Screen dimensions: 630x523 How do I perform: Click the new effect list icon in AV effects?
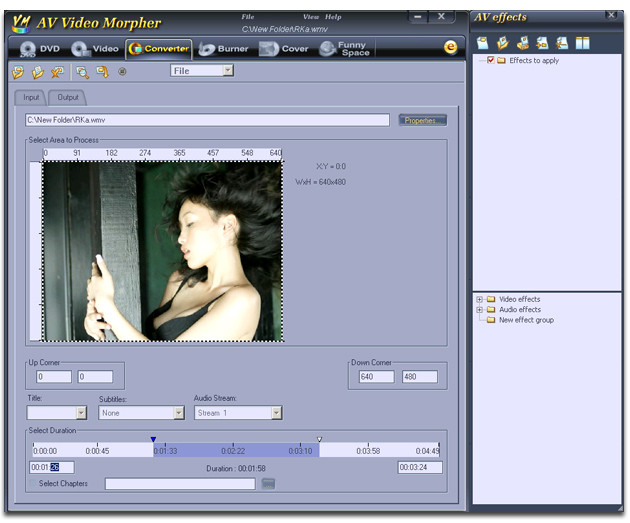[x=483, y=43]
